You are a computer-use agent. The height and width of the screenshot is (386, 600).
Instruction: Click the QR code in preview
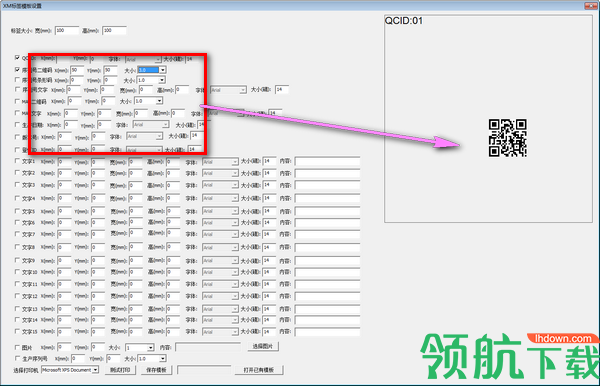507,137
